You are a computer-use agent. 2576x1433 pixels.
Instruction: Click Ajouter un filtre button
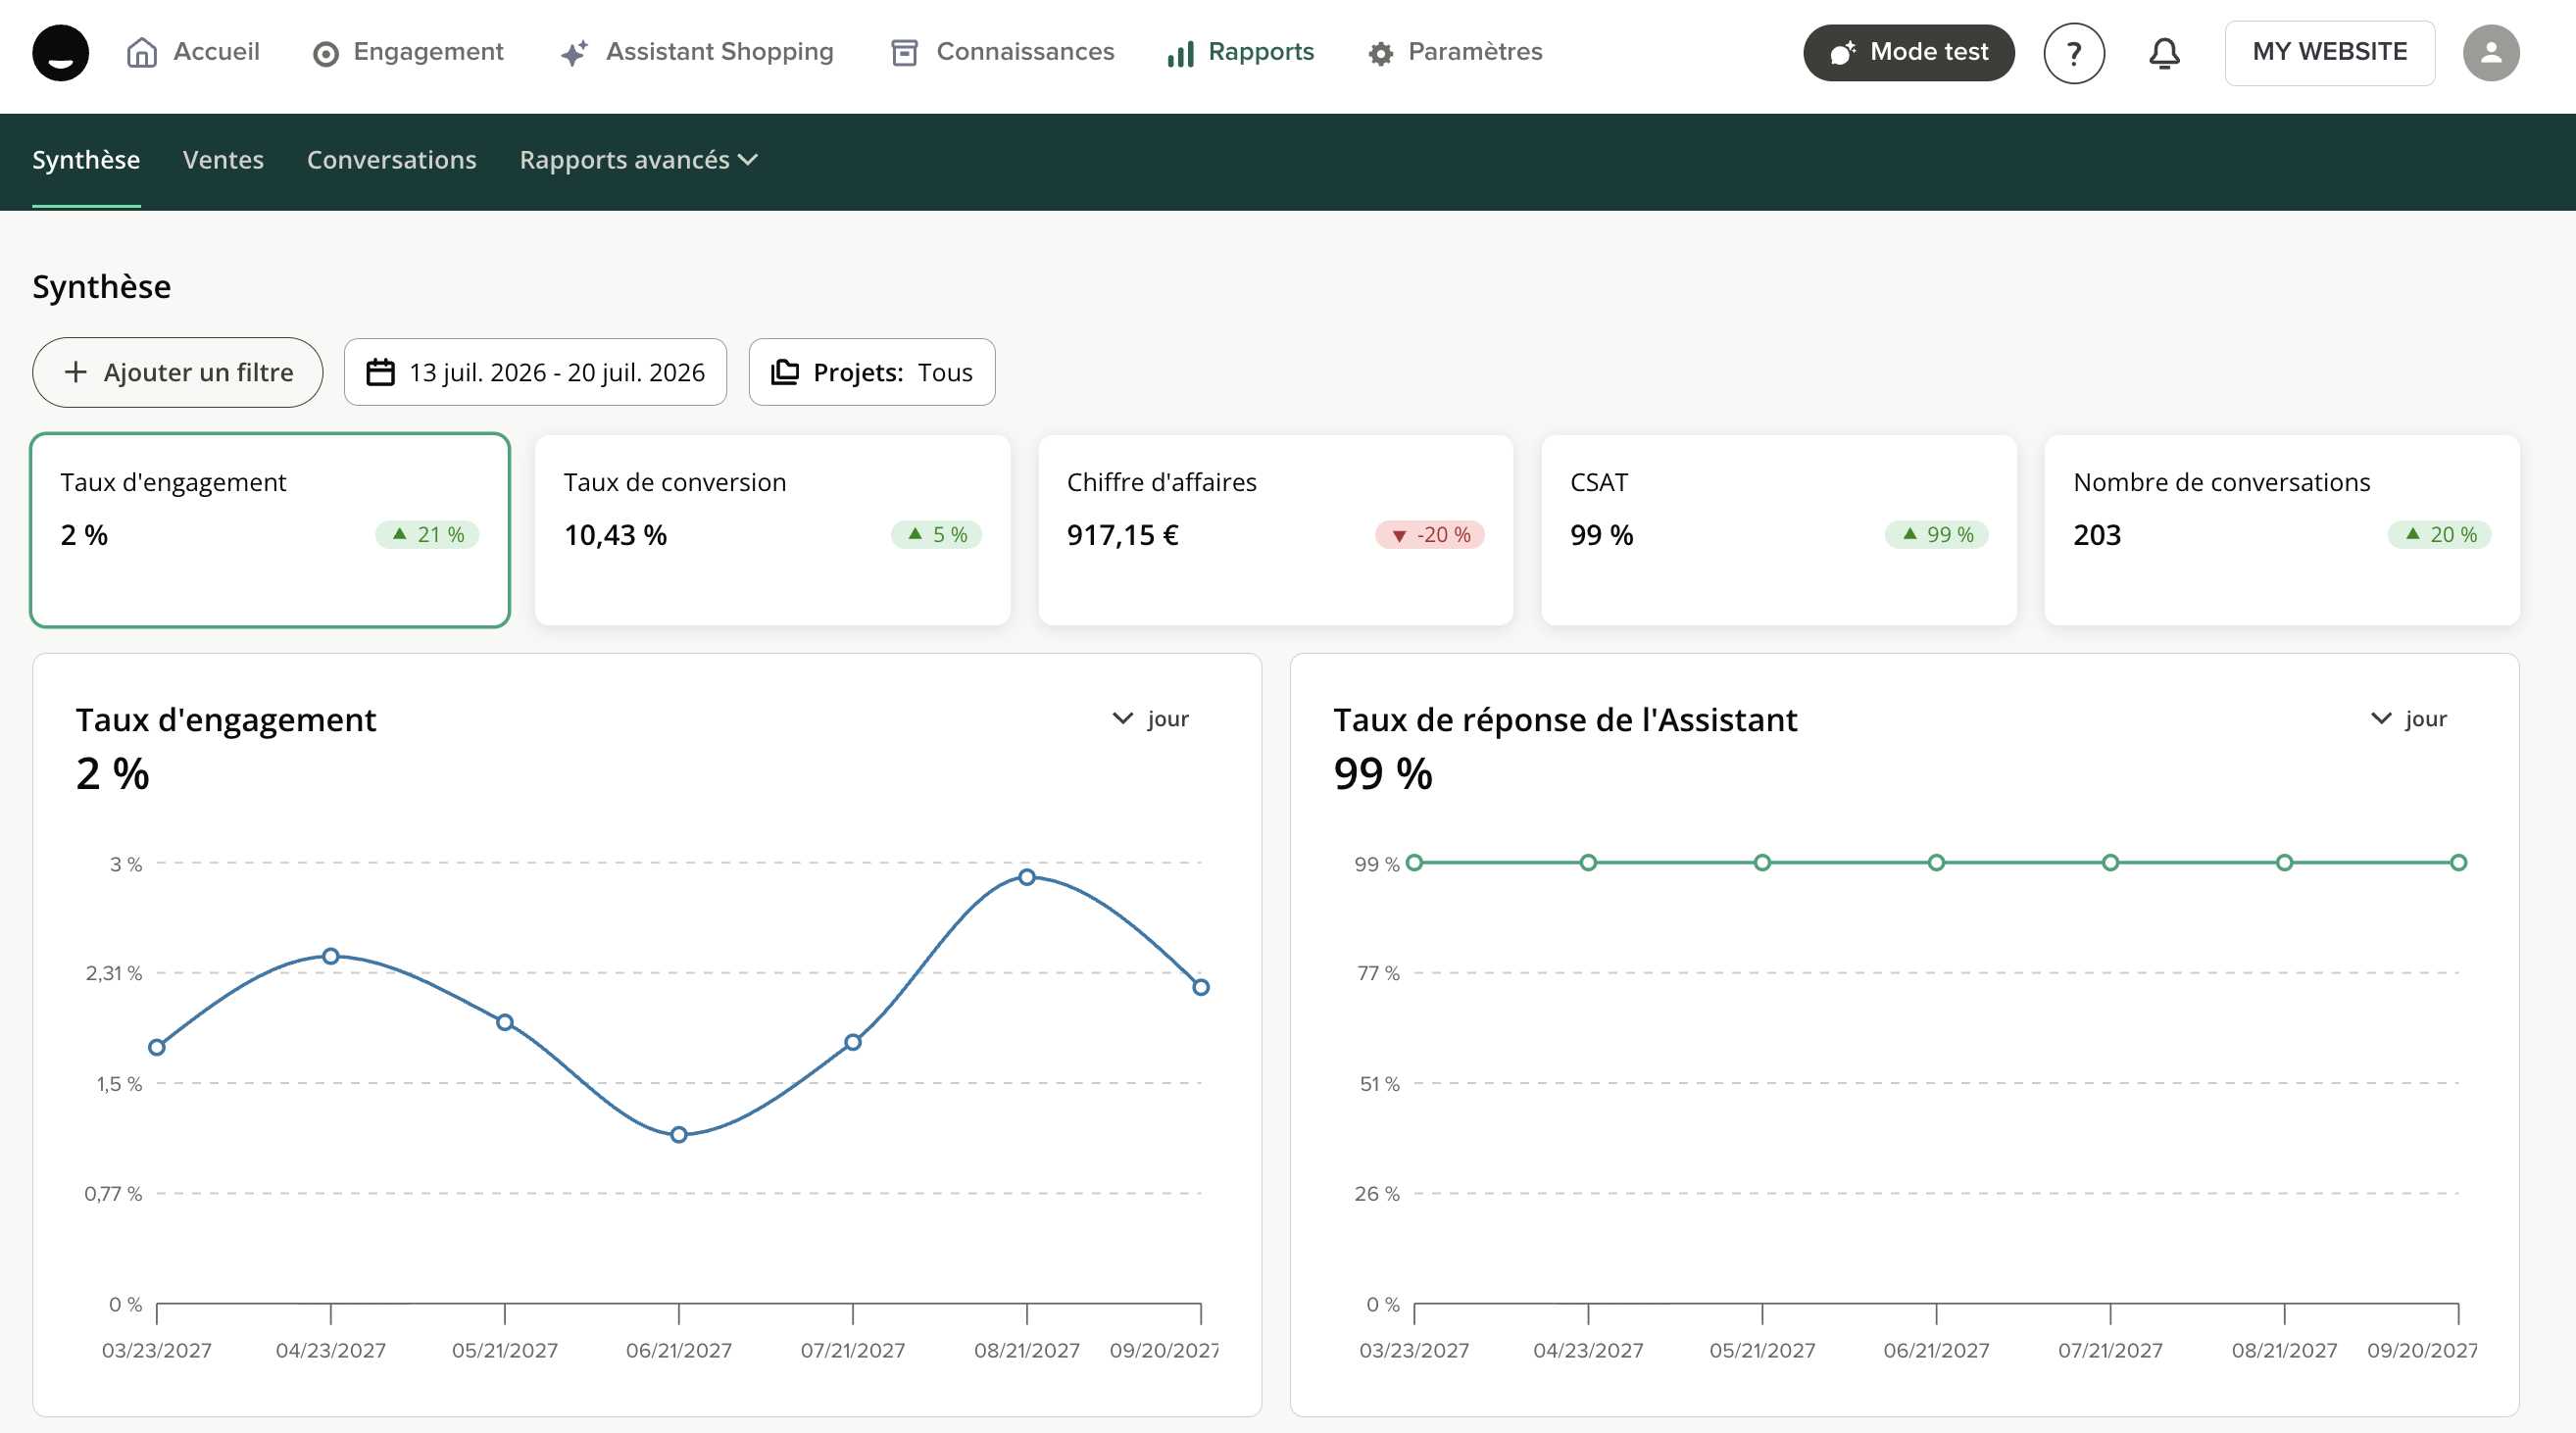point(177,372)
